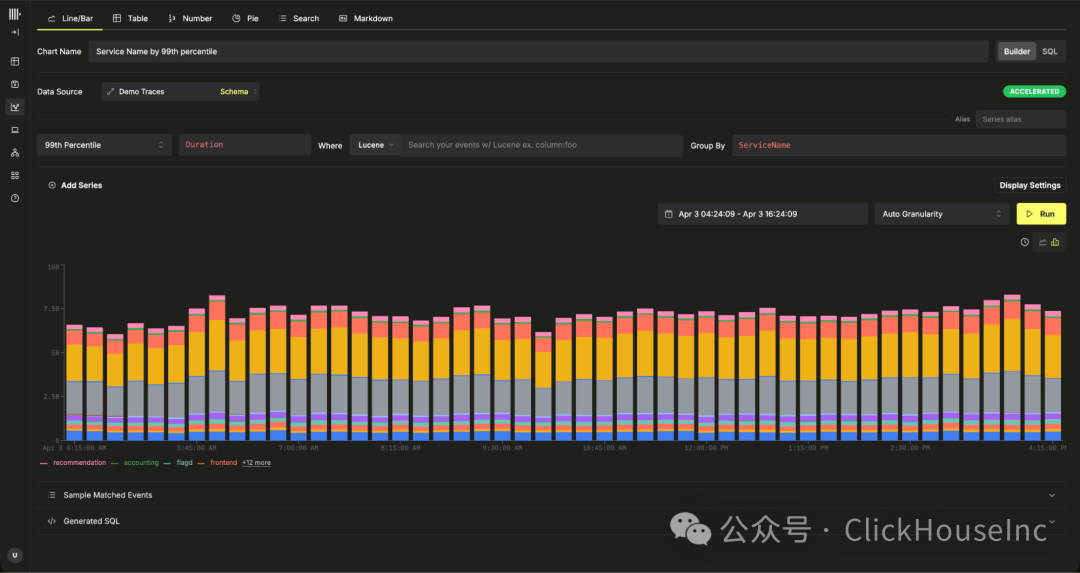Viewport: 1080px width, 573px height.
Task: Click the HyperDX logo icon in the sidebar
Action: (14, 14)
